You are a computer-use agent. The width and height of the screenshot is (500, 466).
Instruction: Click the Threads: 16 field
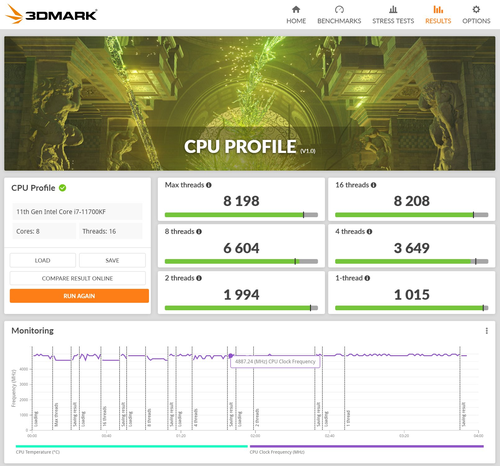pos(110,231)
